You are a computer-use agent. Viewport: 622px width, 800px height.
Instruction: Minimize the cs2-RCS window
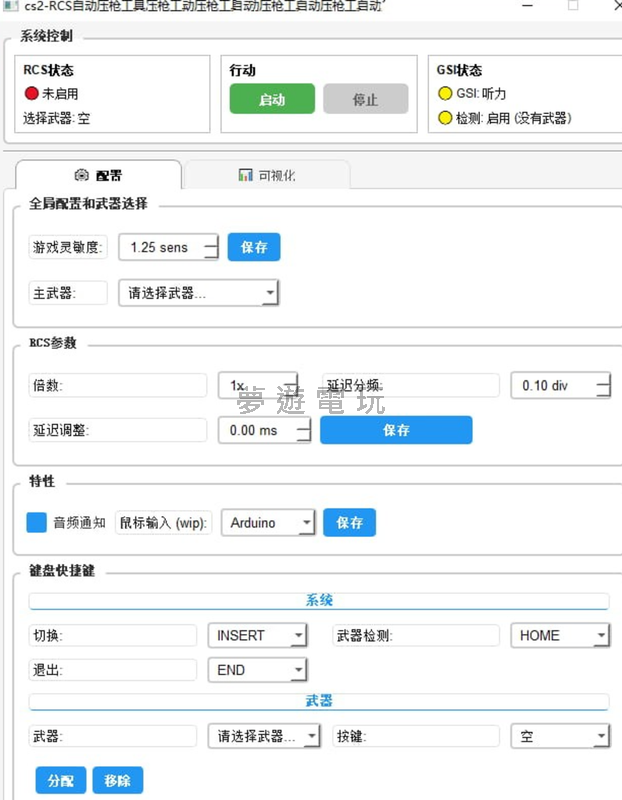(528, 6)
